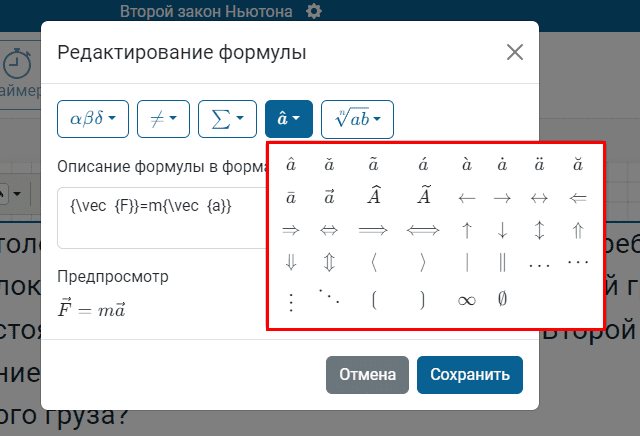Insert the wide tilde over capital A

pos(424,195)
